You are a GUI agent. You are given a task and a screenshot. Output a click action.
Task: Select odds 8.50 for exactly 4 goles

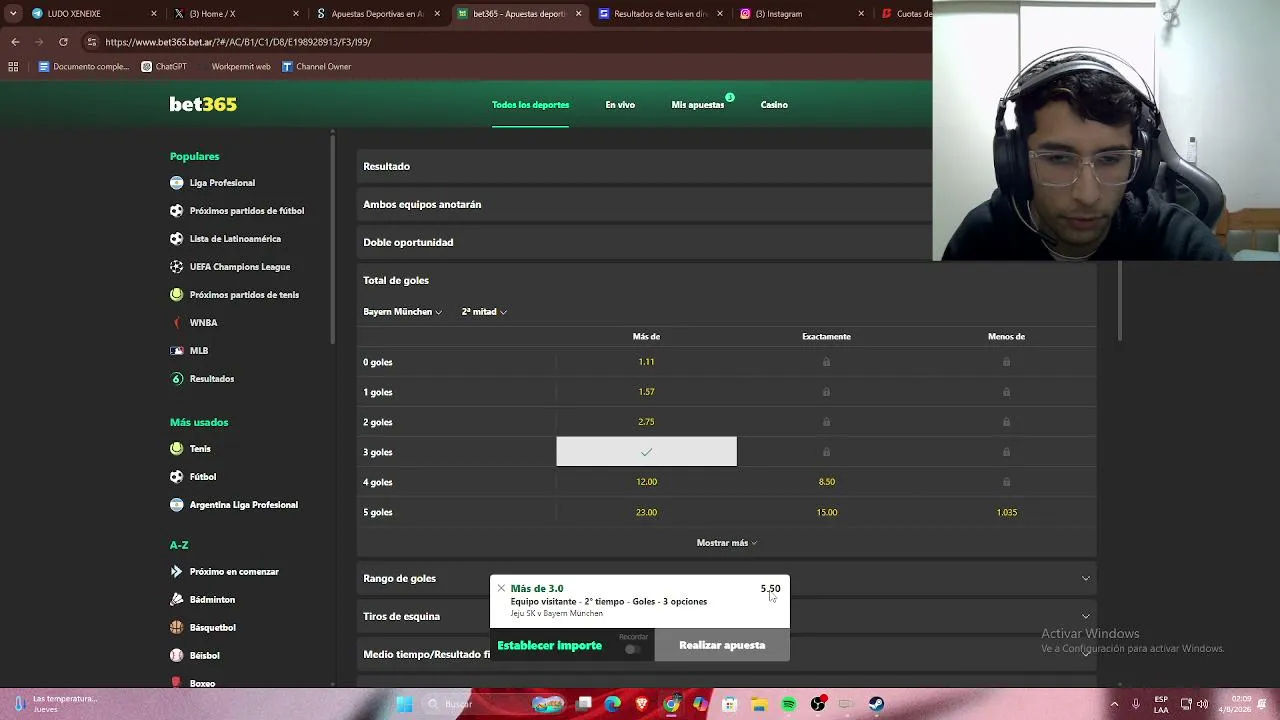(x=826, y=482)
